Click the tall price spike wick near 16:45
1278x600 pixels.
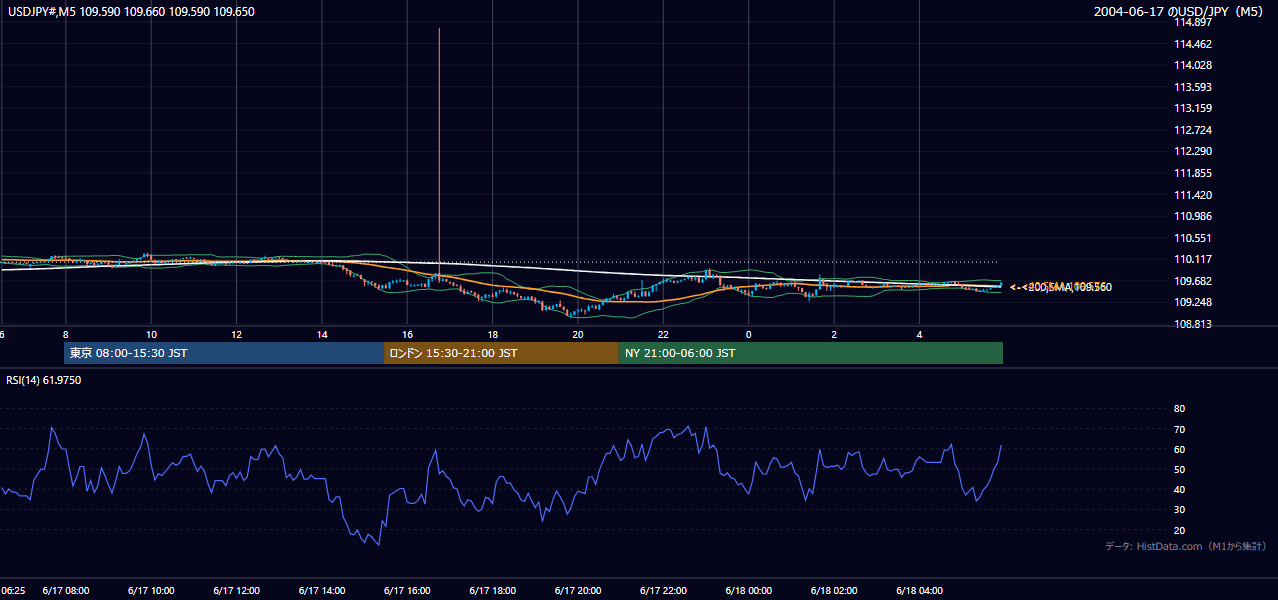click(x=439, y=150)
